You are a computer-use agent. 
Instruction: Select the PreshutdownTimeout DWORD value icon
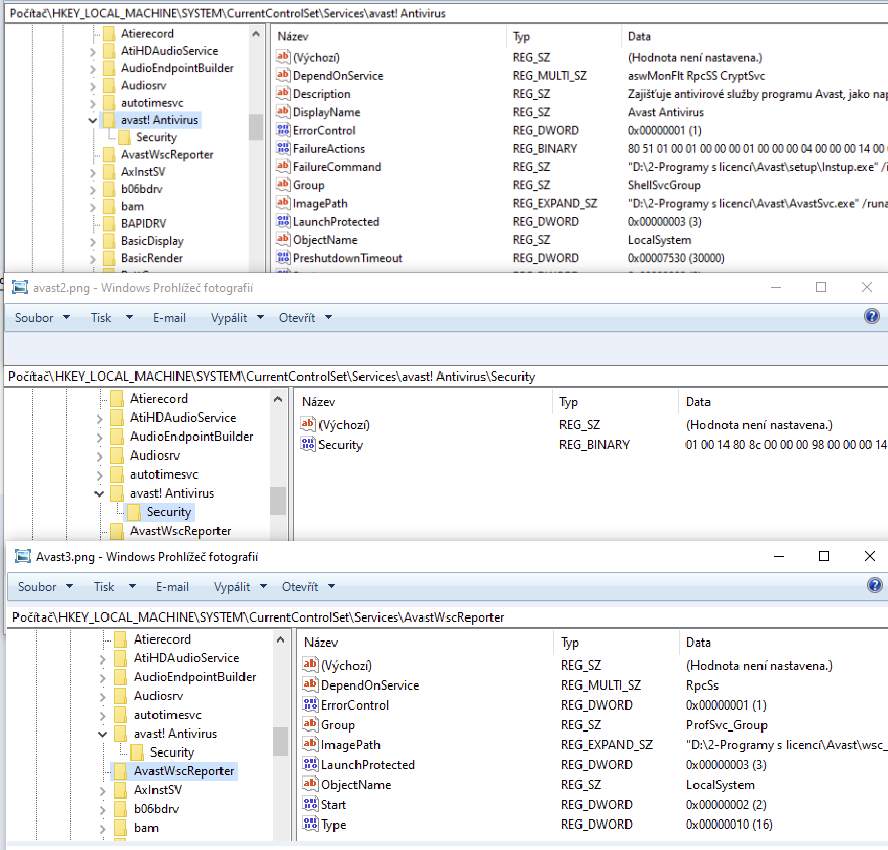point(282,258)
